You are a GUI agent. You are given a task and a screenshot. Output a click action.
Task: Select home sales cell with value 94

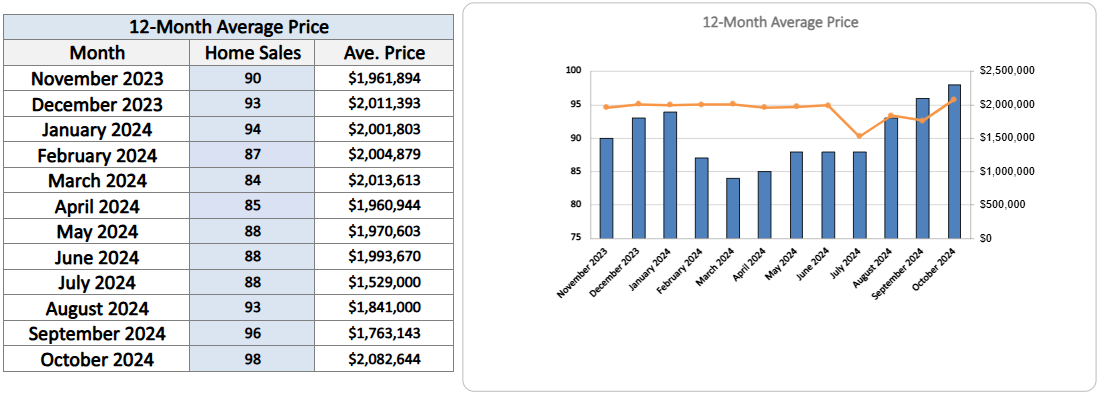(x=252, y=130)
